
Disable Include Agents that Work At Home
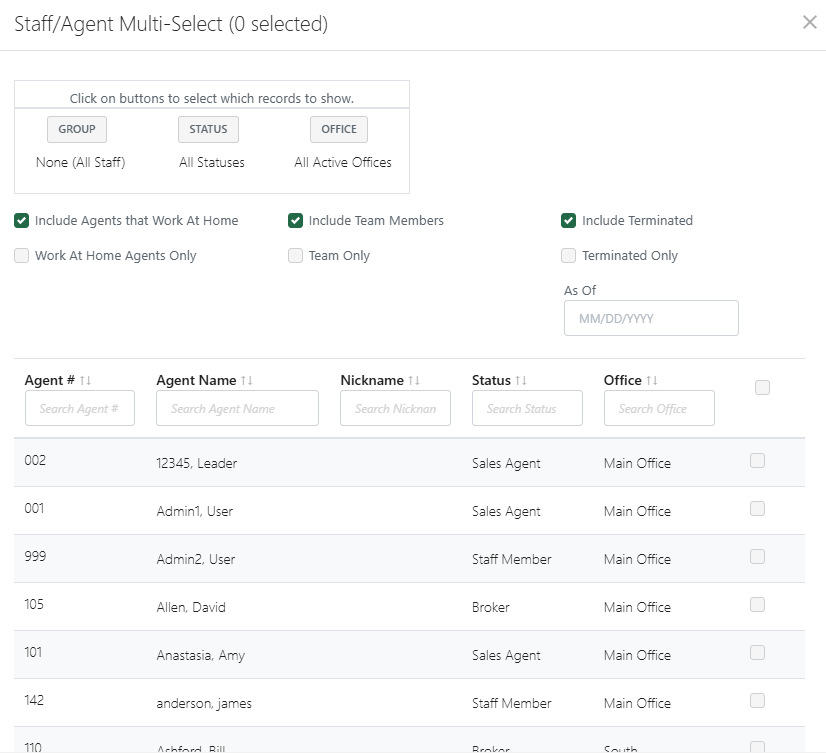(21, 220)
